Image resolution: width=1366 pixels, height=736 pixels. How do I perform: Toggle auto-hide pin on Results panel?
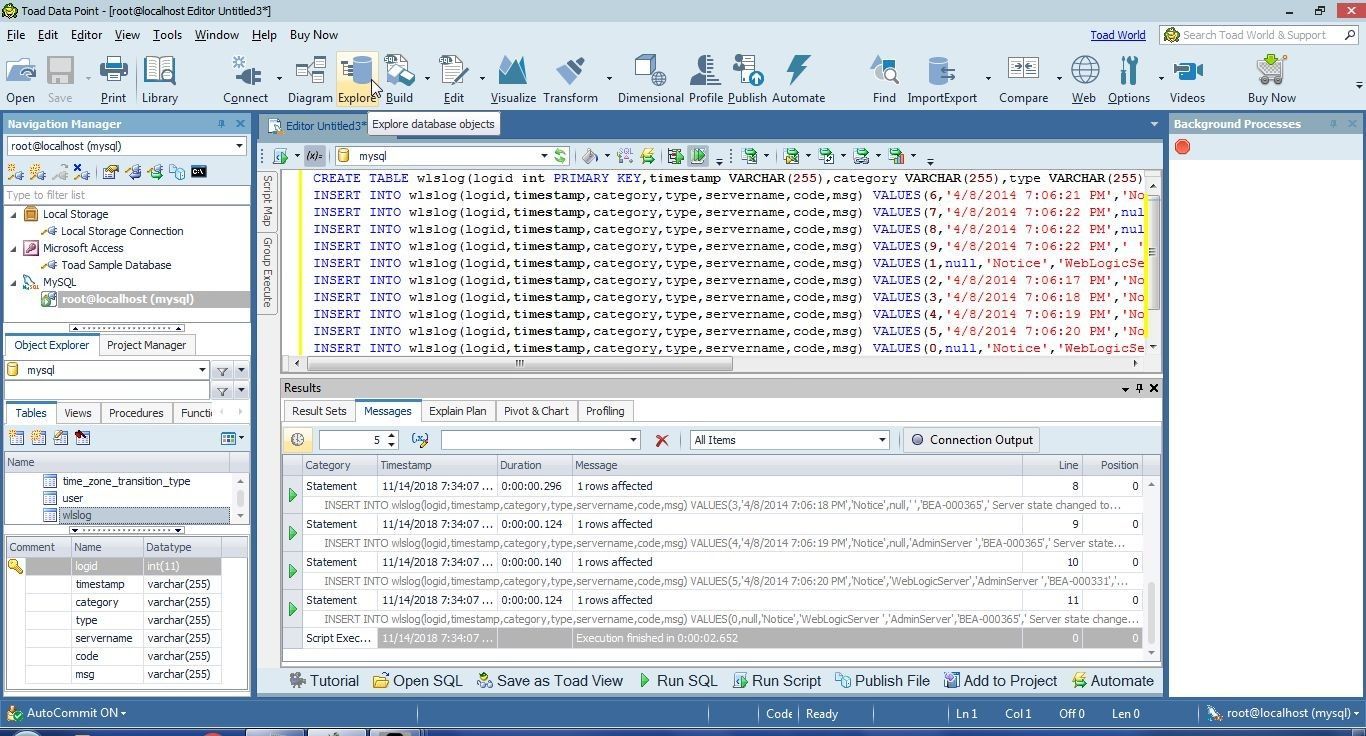point(1139,388)
